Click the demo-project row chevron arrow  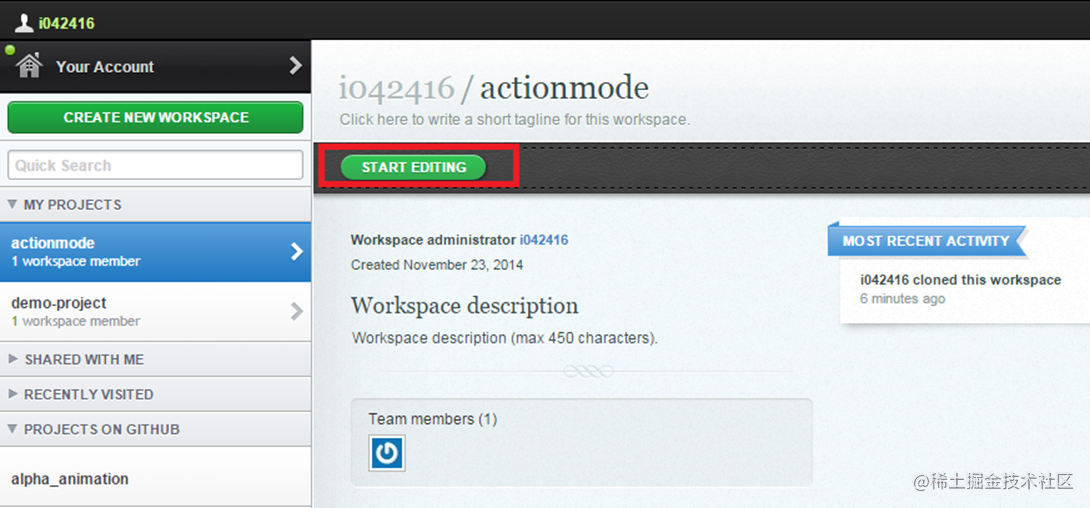[297, 311]
